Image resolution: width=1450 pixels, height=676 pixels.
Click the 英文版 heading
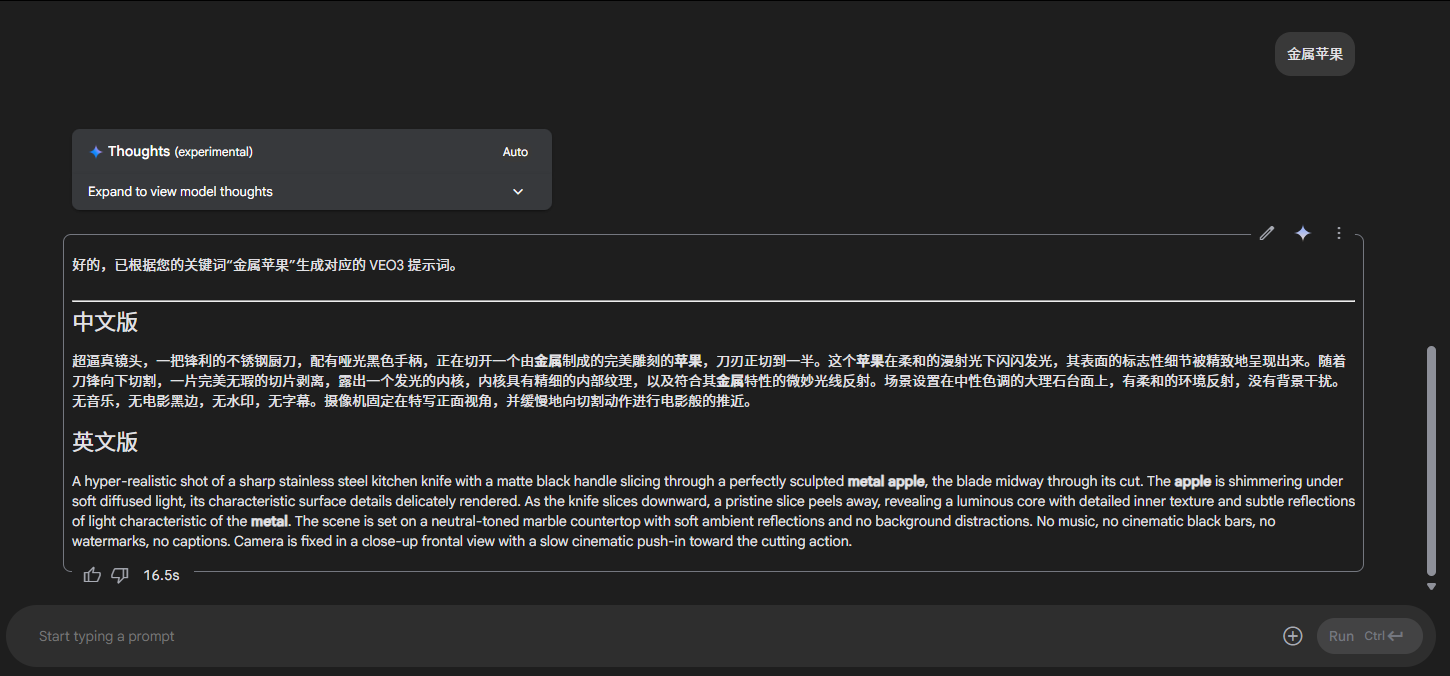pyautogui.click(x=105, y=442)
